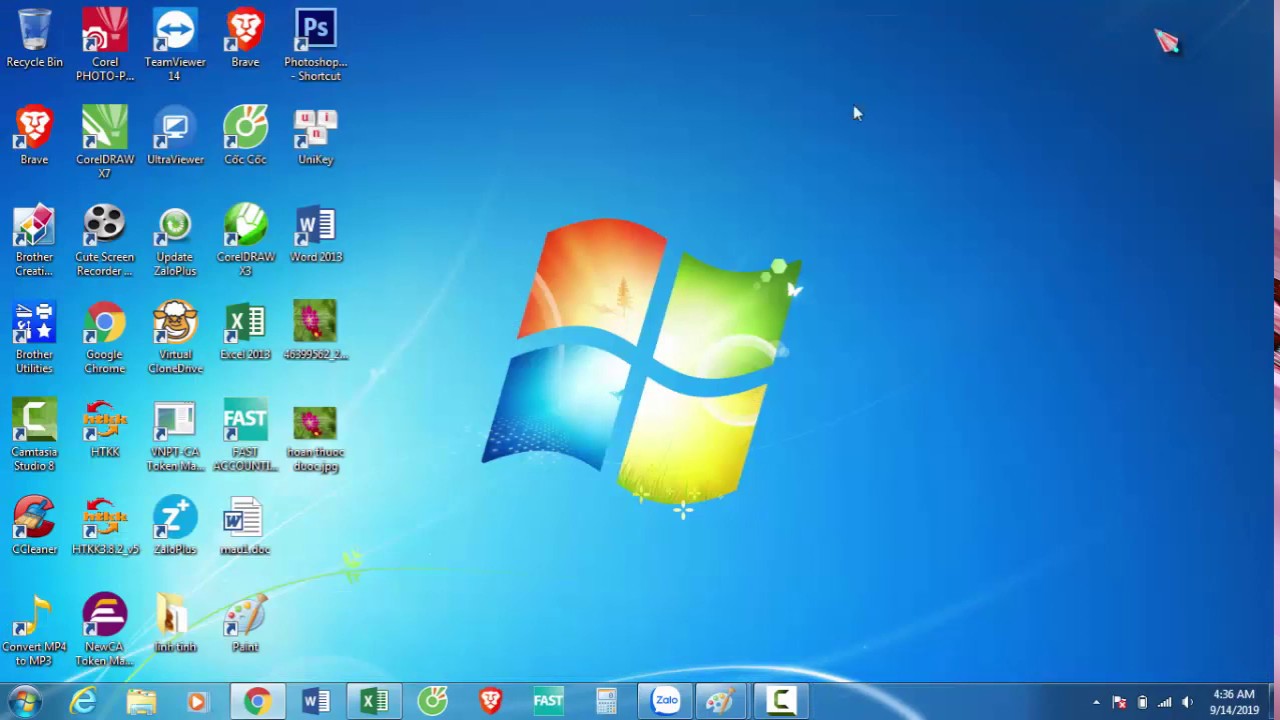Select the HTKK3.8.2_v5 desktop shortcut
The width and height of the screenshot is (1280, 720).
point(105,525)
